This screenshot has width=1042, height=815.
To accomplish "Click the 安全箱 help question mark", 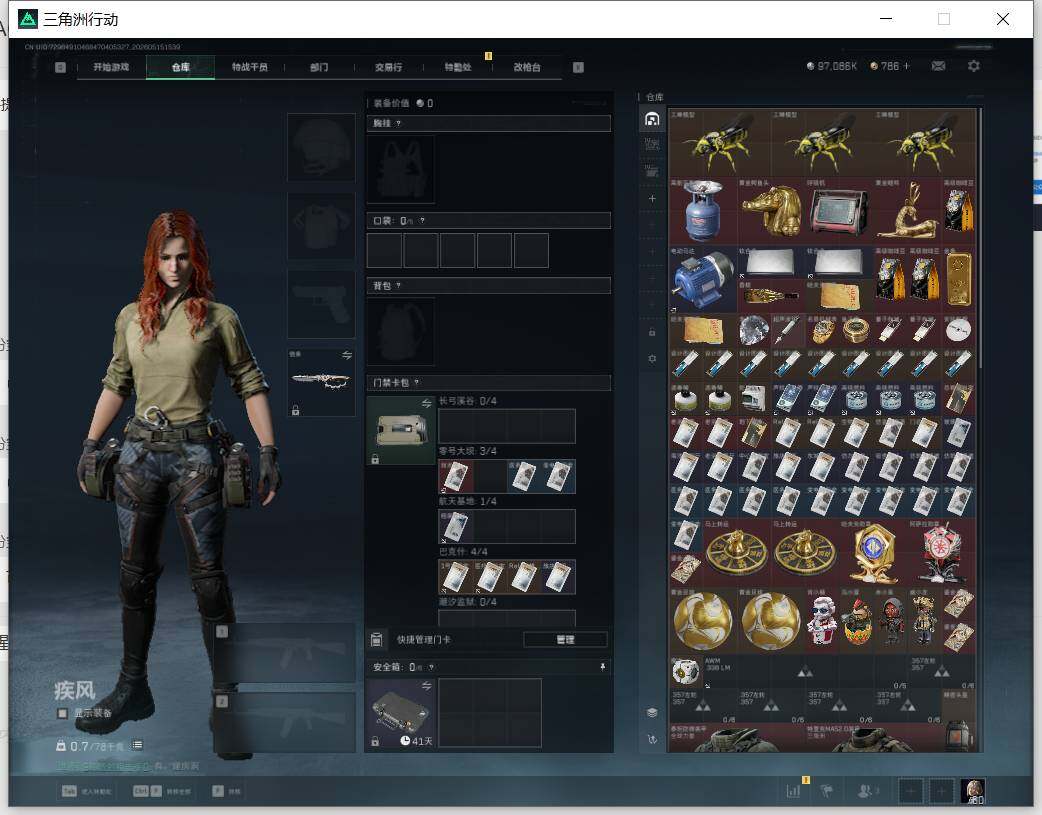I will pyautogui.click(x=431, y=667).
